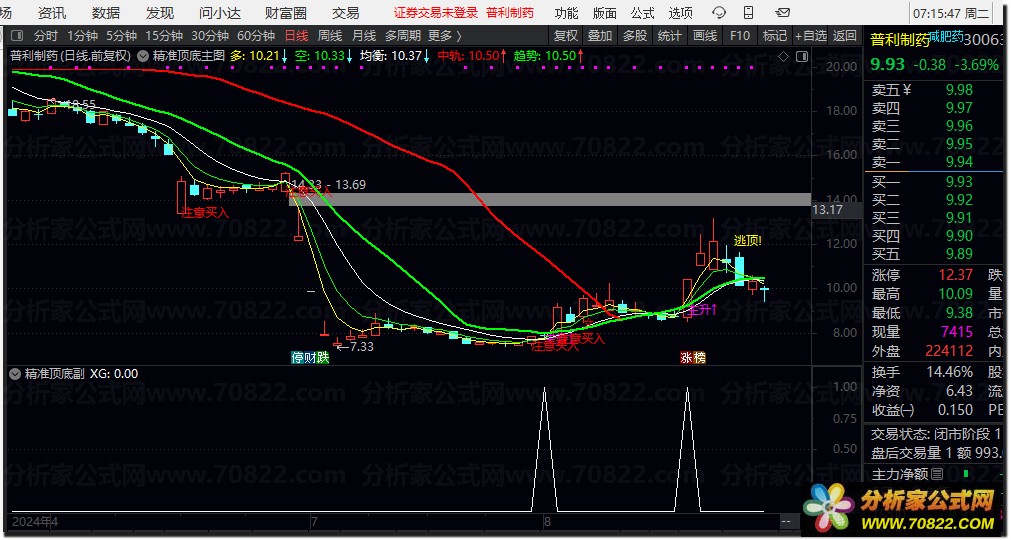Image resolution: width=1011 pixels, height=540 pixels.
Task: Open the 版面 menu
Action: (x=604, y=12)
